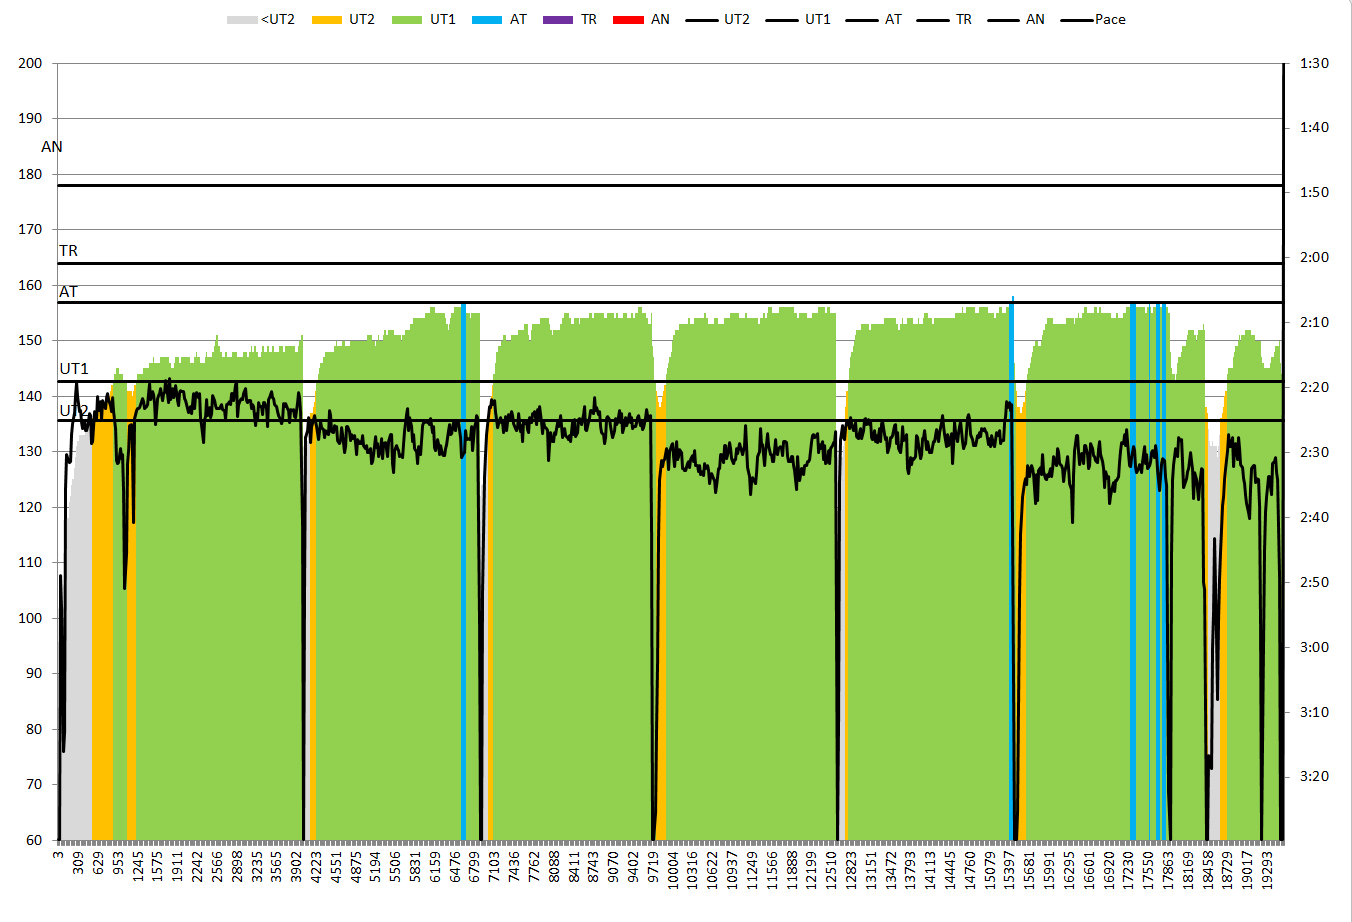The height and width of the screenshot is (922, 1352).
Task: Click the 60 value on the left axis
Action: point(34,840)
